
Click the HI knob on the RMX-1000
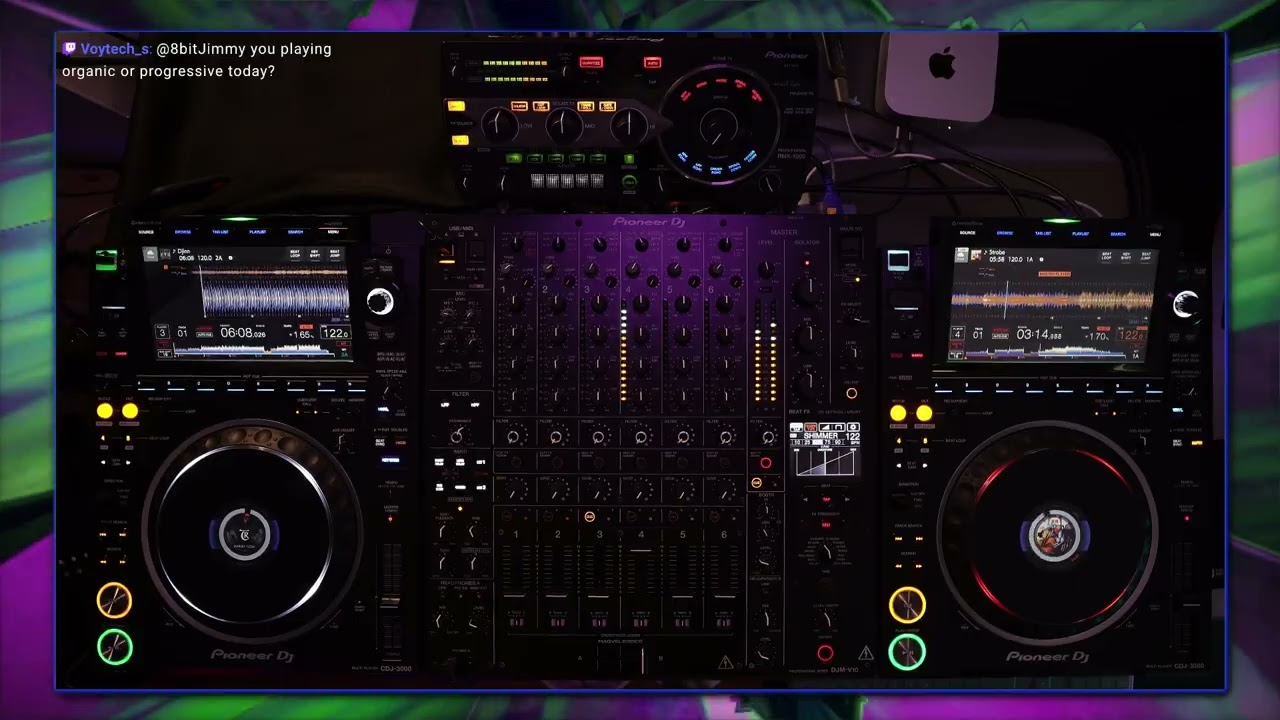(629, 125)
